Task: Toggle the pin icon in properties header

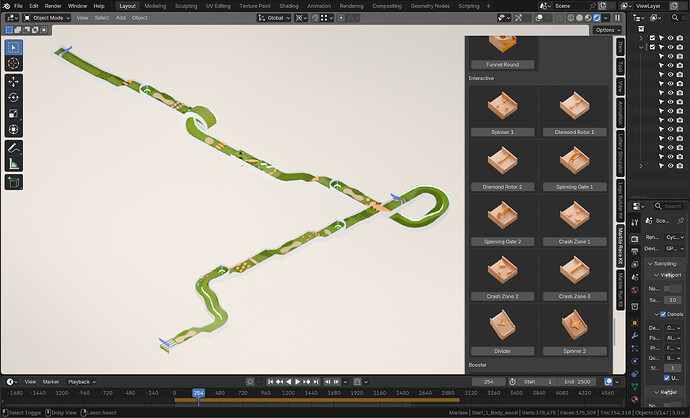Action: click(681, 220)
